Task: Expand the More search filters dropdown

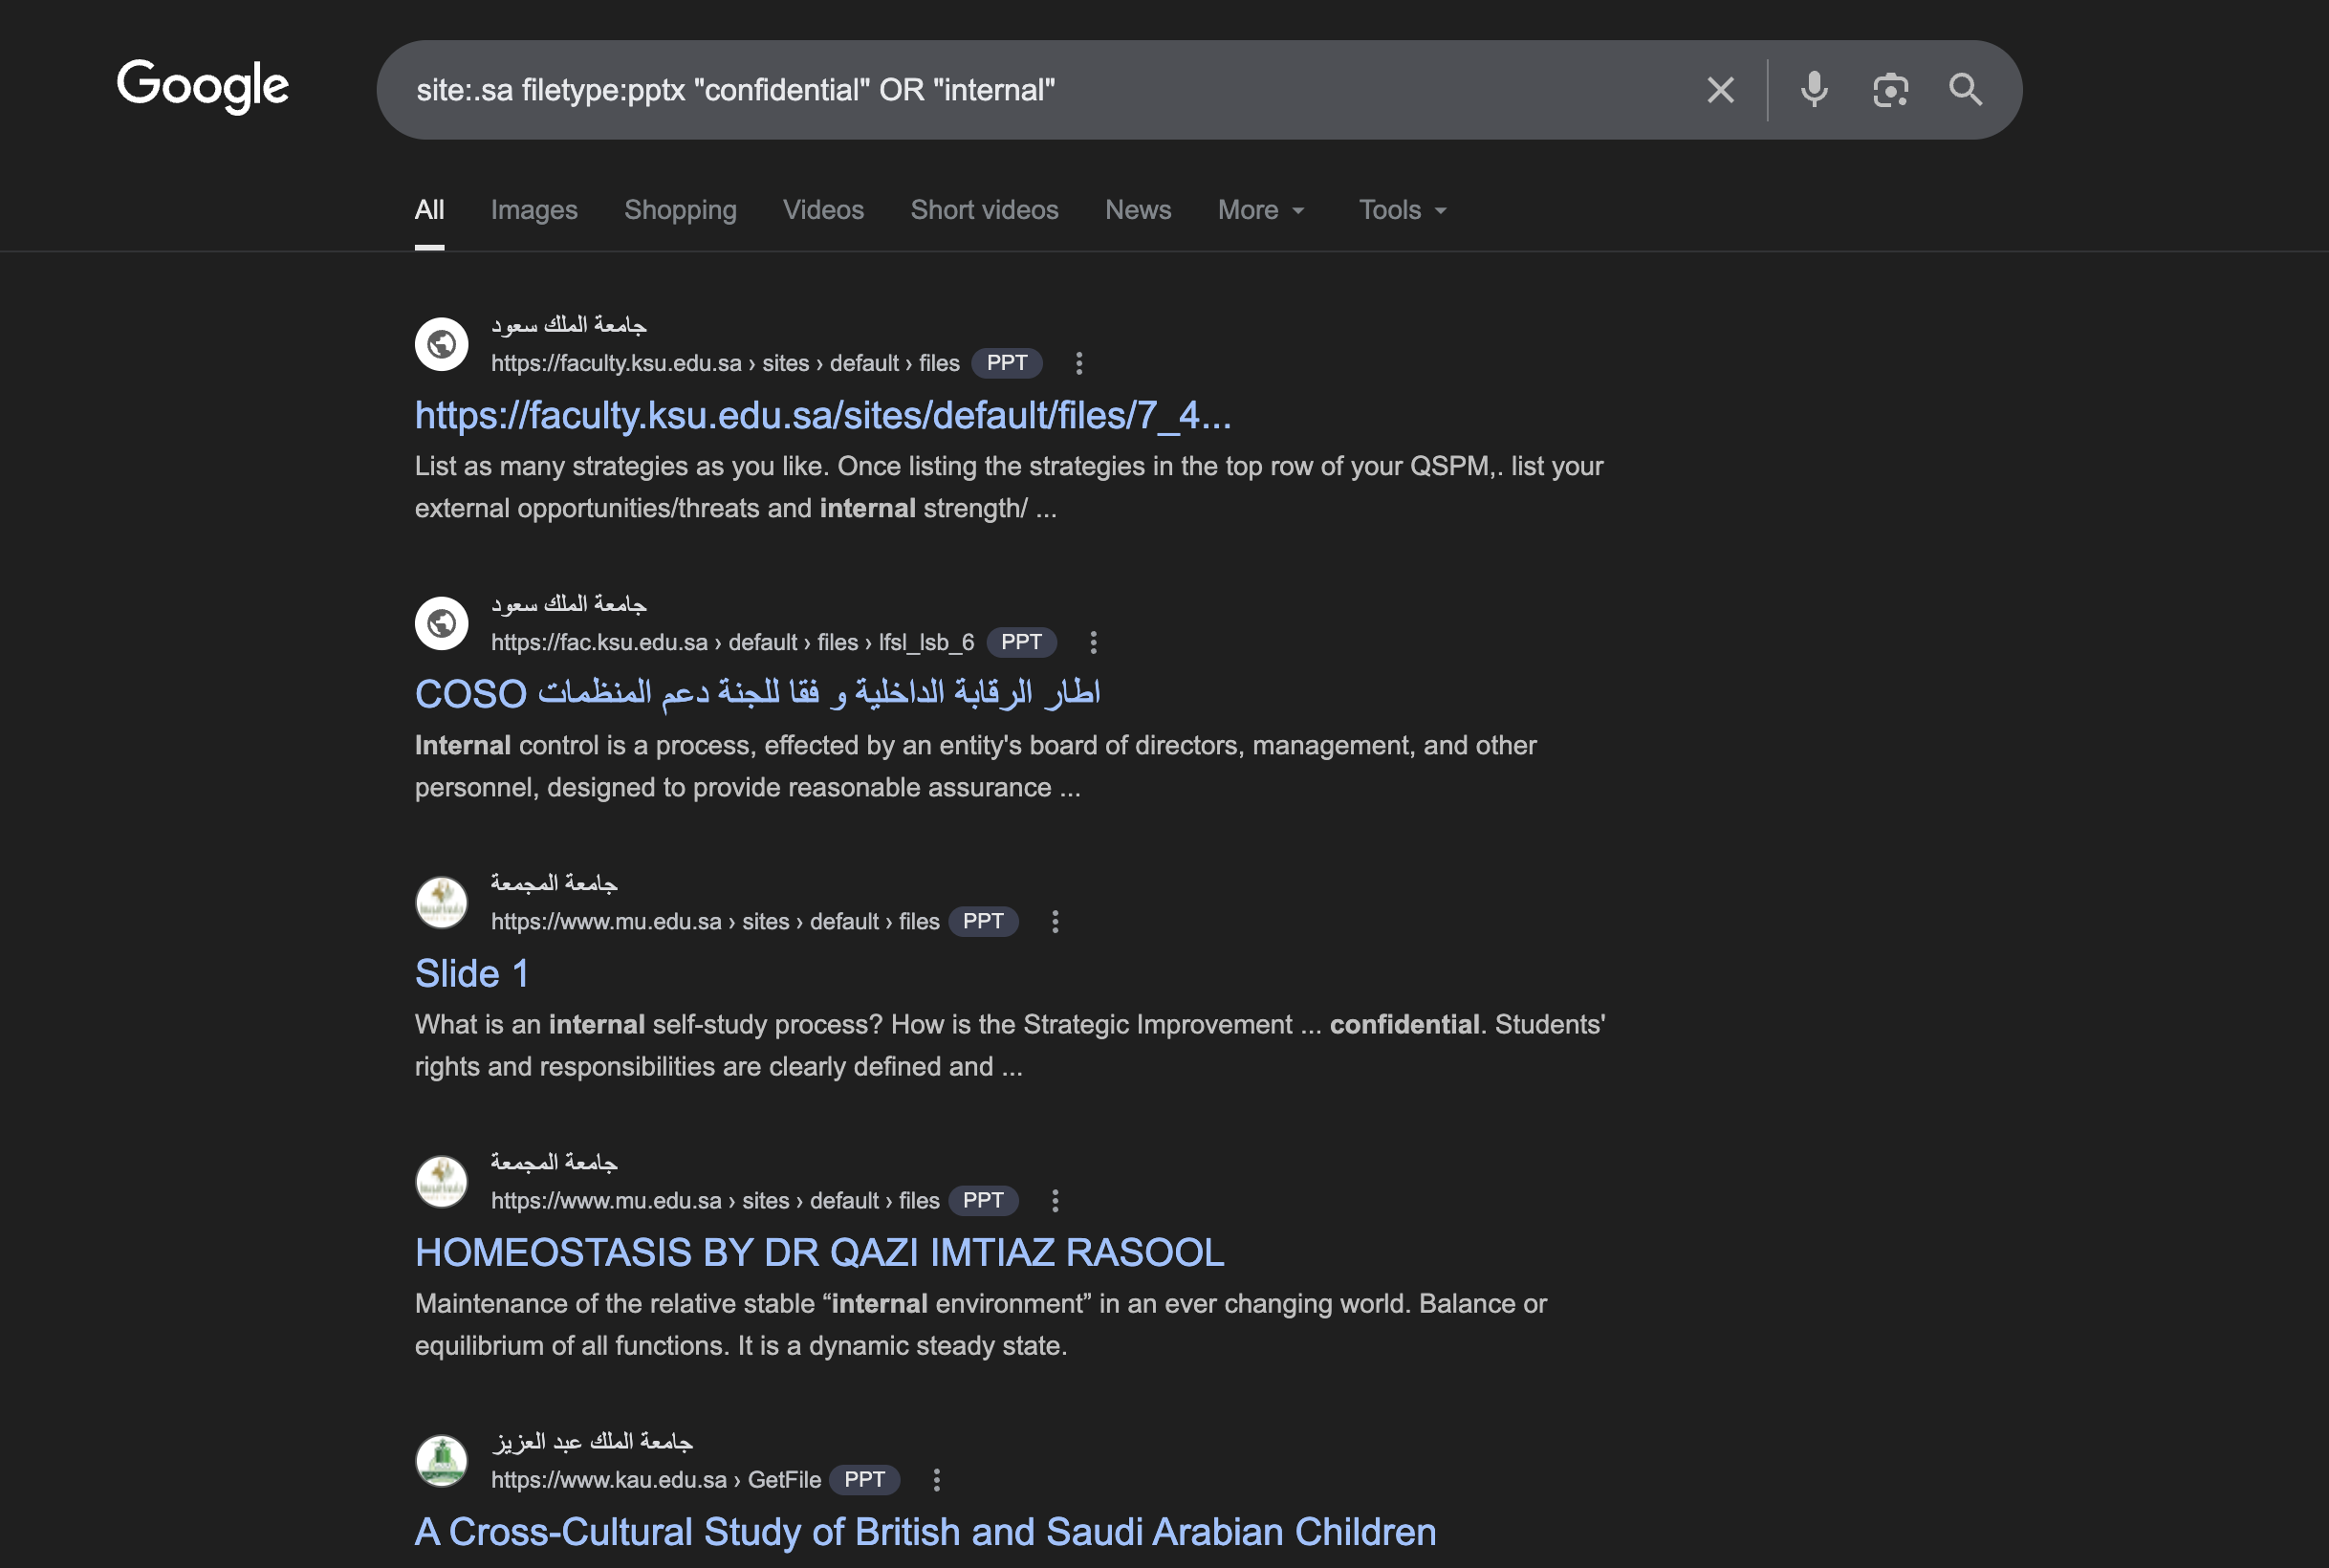Action: pos(1261,210)
